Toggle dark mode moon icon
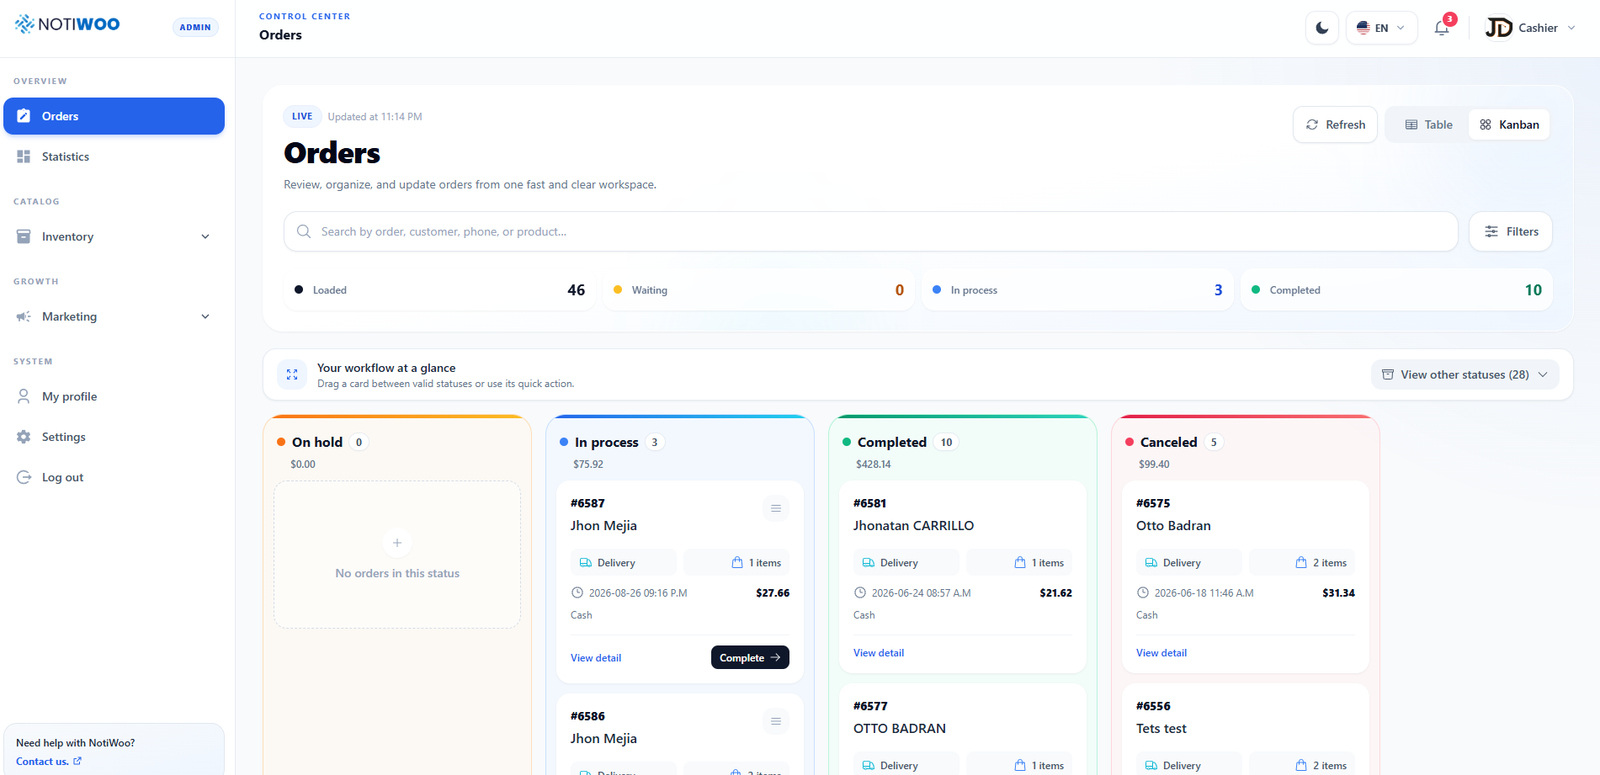The image size is (1600, 775). point(1322,28)
